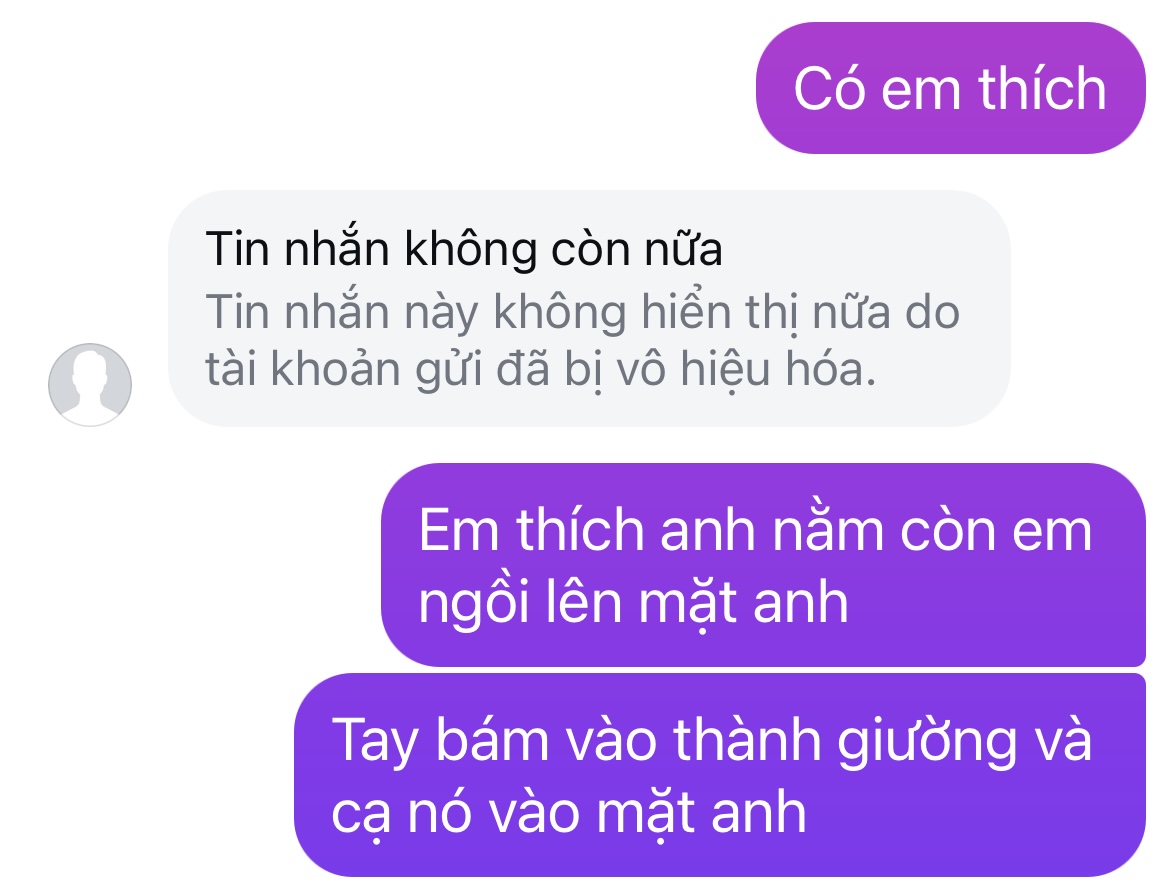The width and height of the screenshot is (1170, 889).
Task: Select the purple bubble starting "Em thích anh"
Action: [763, 565]
